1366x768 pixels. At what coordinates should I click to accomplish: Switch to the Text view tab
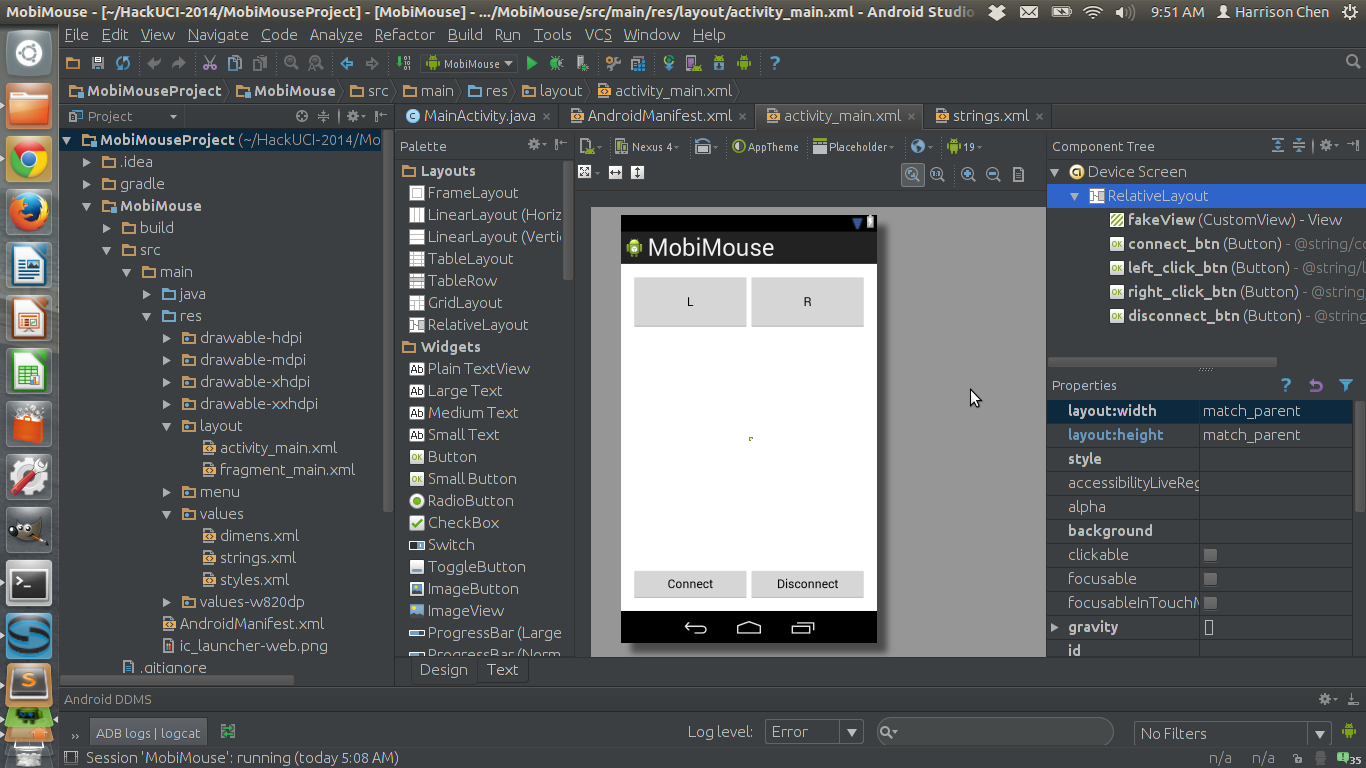tap(502, 670)
